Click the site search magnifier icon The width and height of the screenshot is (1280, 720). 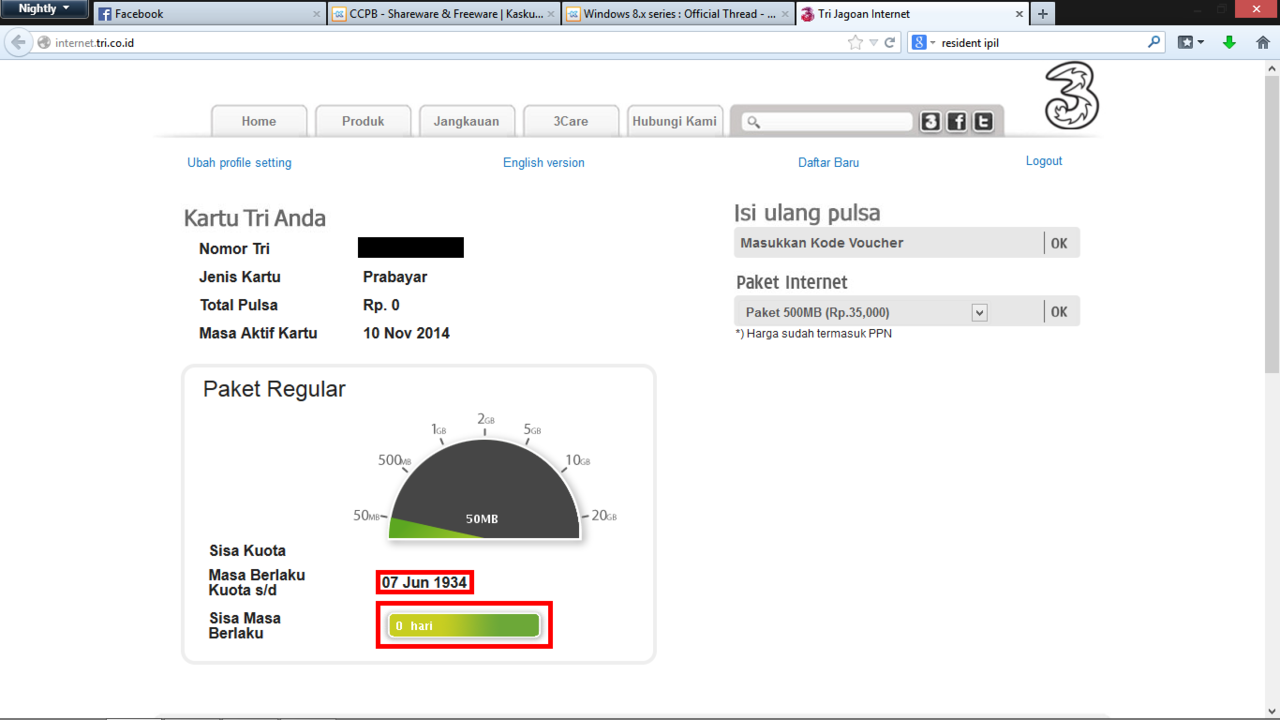pyautogui.click(x=754, y=122)
